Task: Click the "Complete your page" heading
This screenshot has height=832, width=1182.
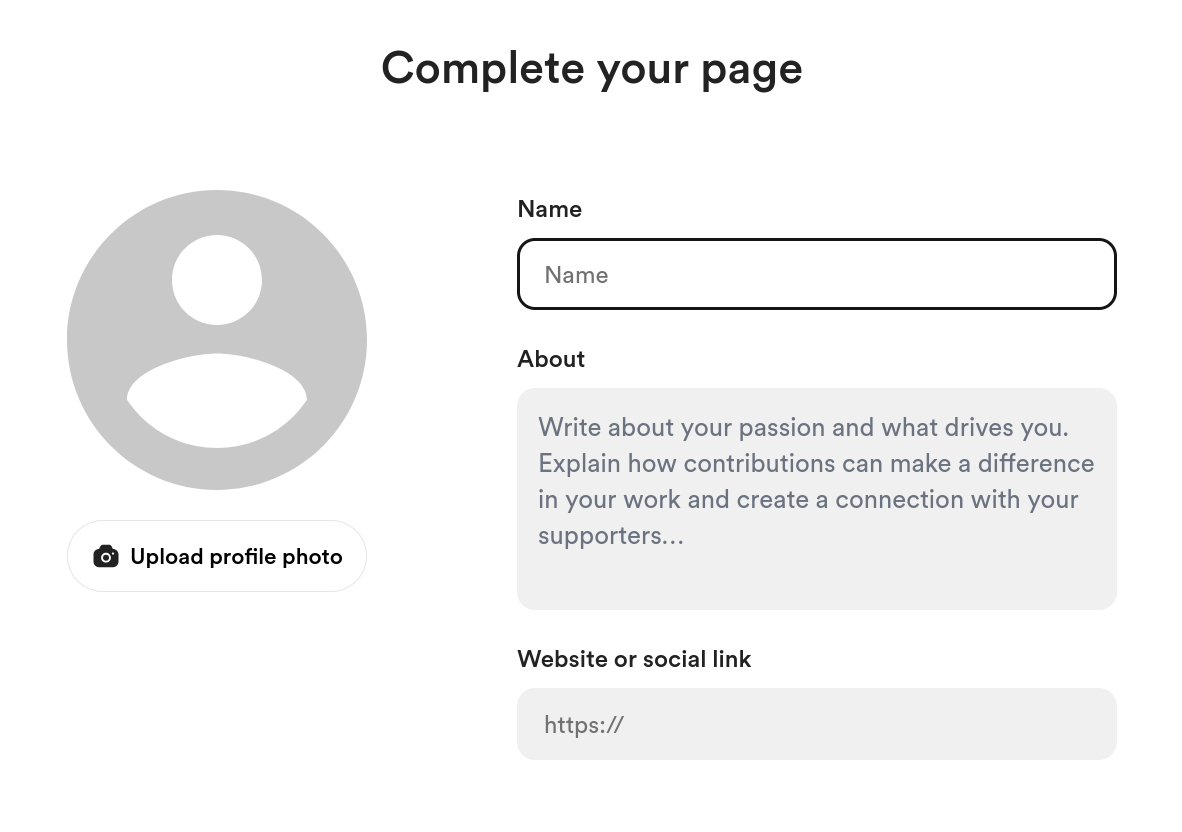Action: click(x=591, y=68)
